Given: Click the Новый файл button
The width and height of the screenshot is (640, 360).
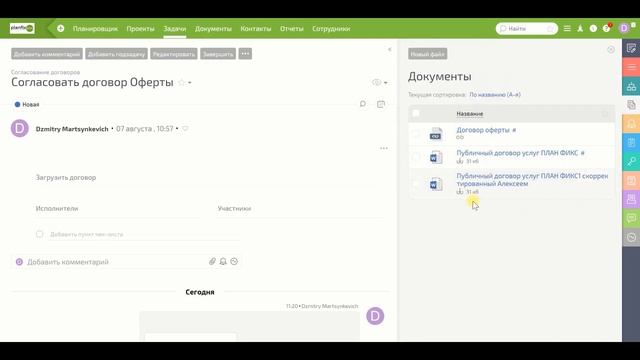Looking at the screenshot, I should [x=427, y=54].
